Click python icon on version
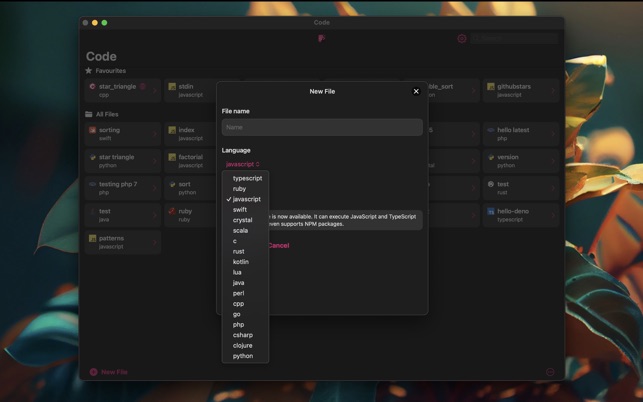The image size is (643, 402). point(491,157)
